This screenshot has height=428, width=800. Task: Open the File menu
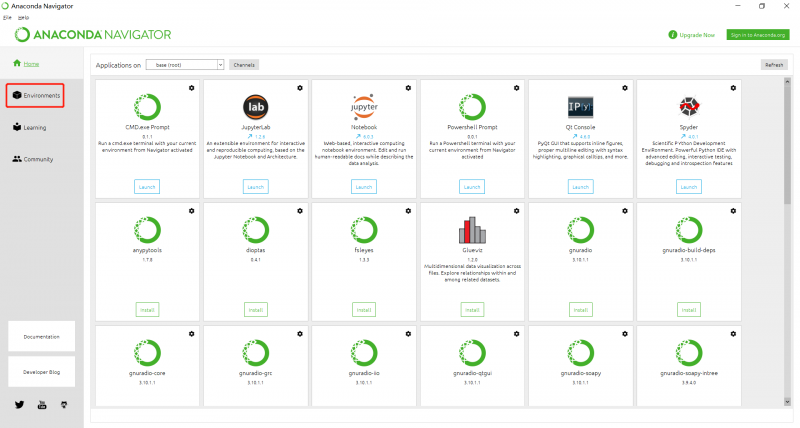[x=7, y=17]
